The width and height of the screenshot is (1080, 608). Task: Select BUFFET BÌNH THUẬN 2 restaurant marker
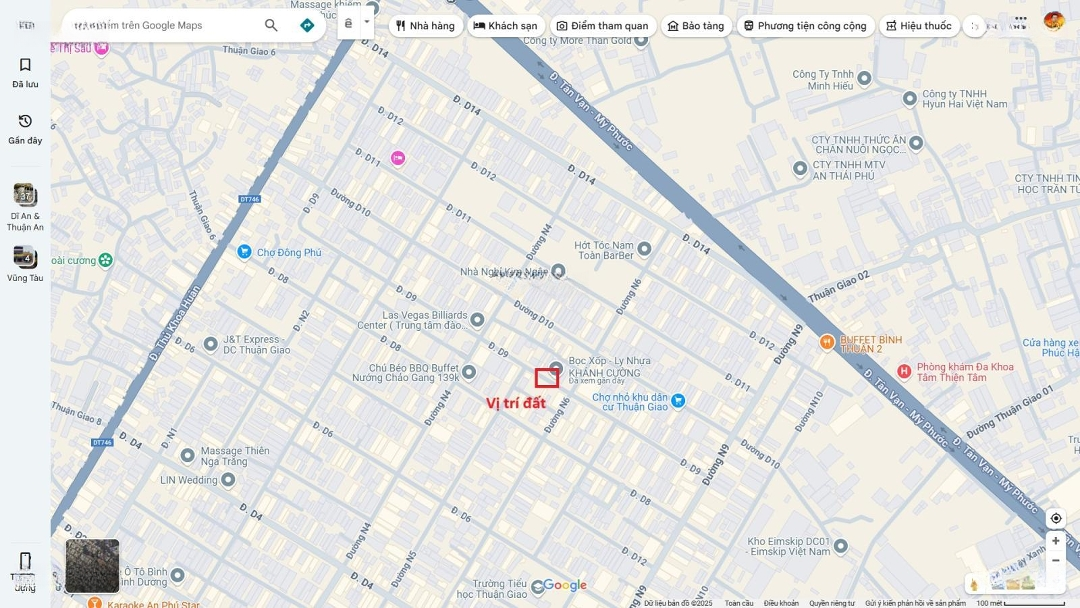pos(827,342)
